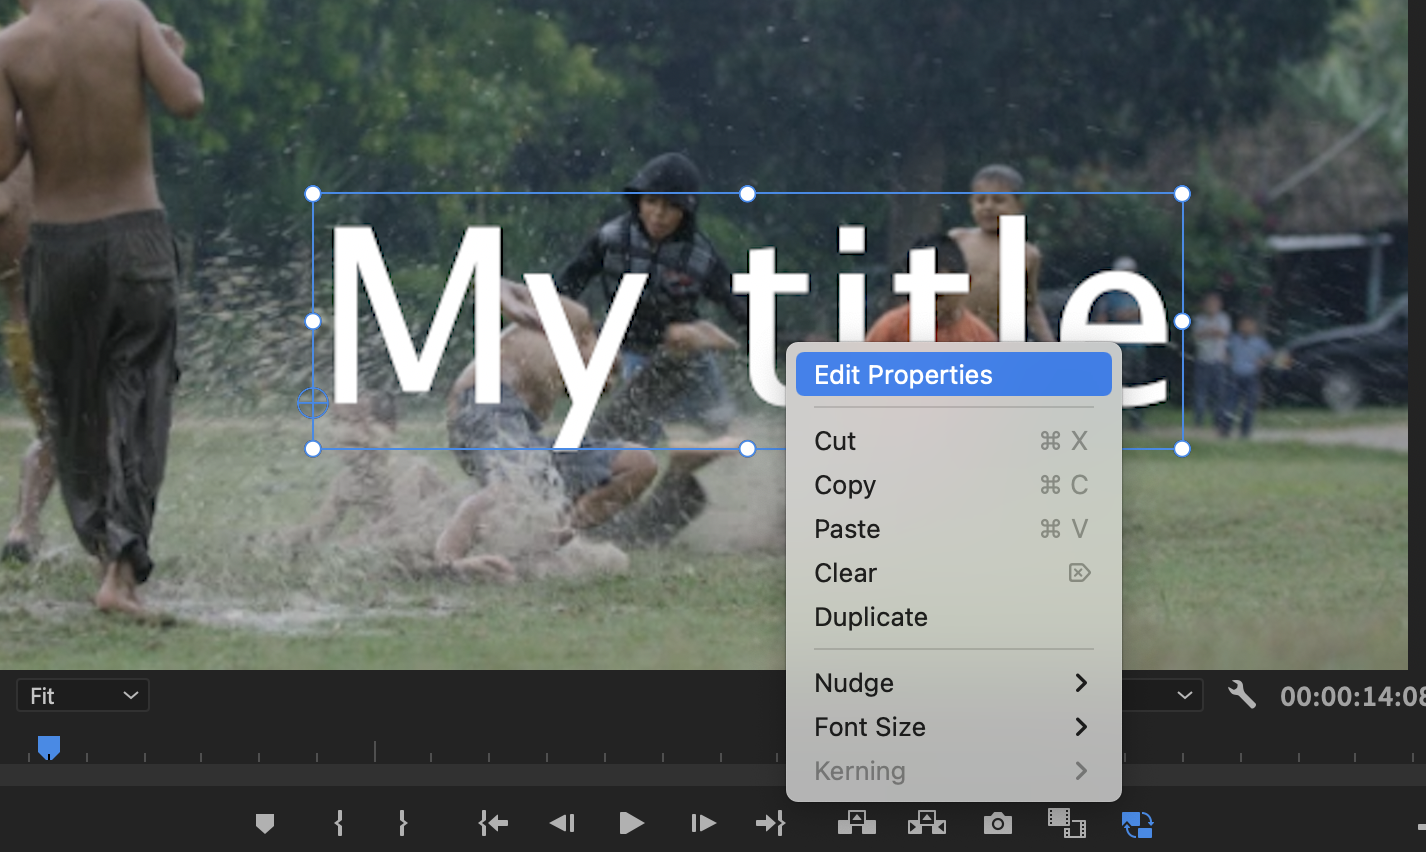1426x852 pixels.
Task: Set the in point with the brace icon
Action: 338,823
